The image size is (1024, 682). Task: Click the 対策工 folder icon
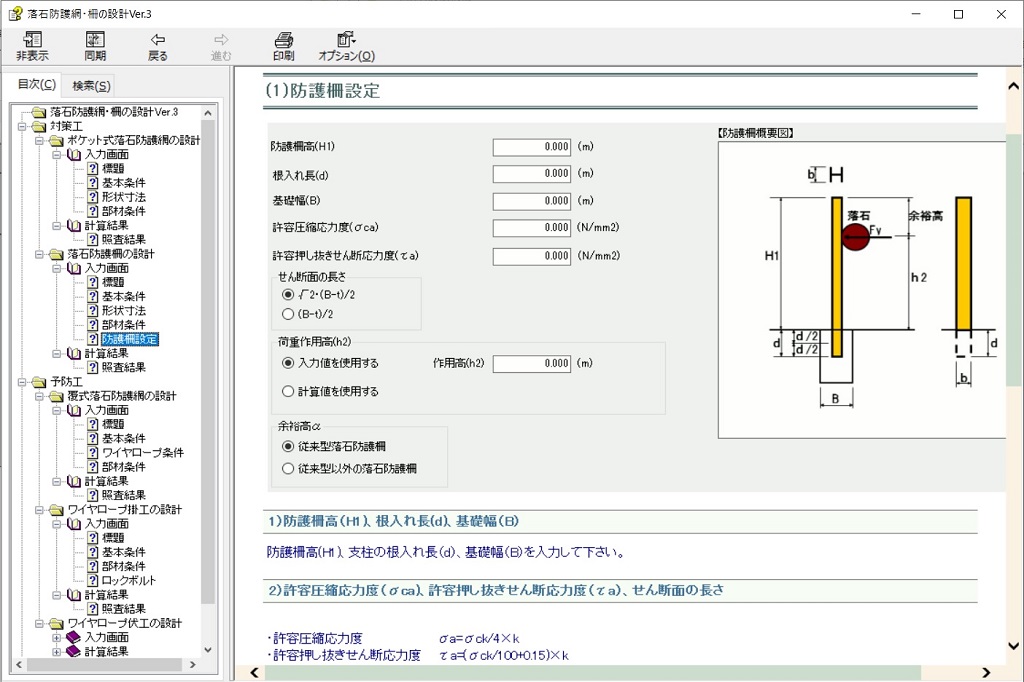(x=39, y=126)
